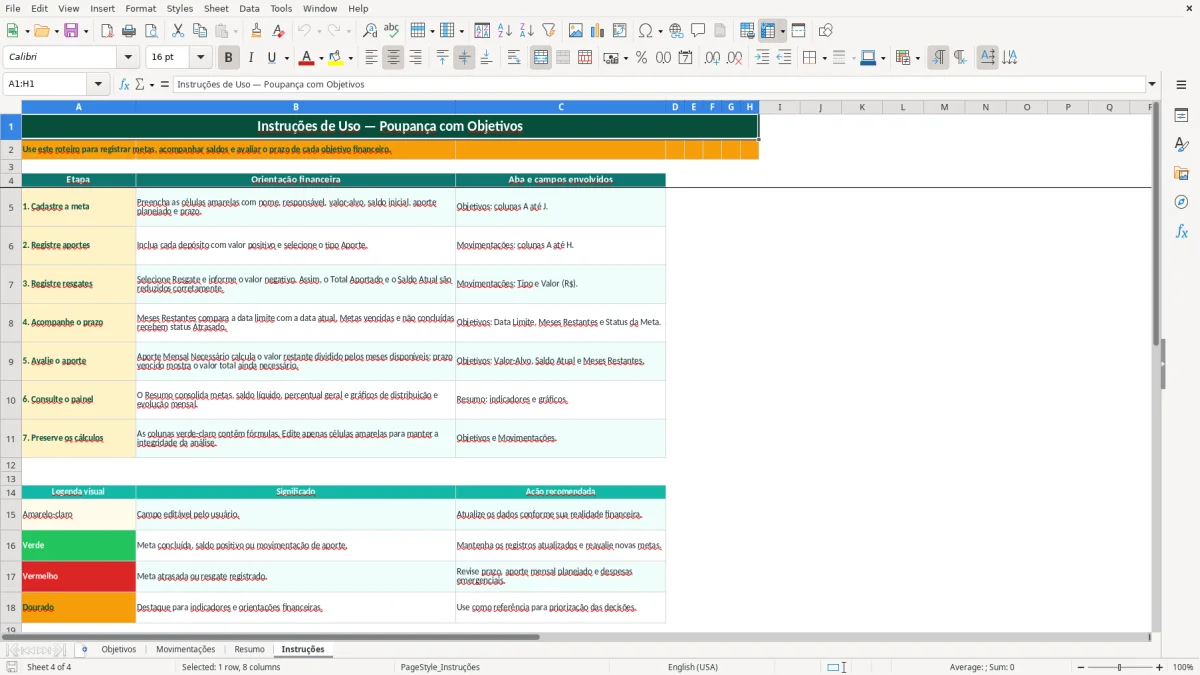Open the Borders dropdown arrow
The height and width of the screenshot is (675, 1200).
tap(823, 58)
